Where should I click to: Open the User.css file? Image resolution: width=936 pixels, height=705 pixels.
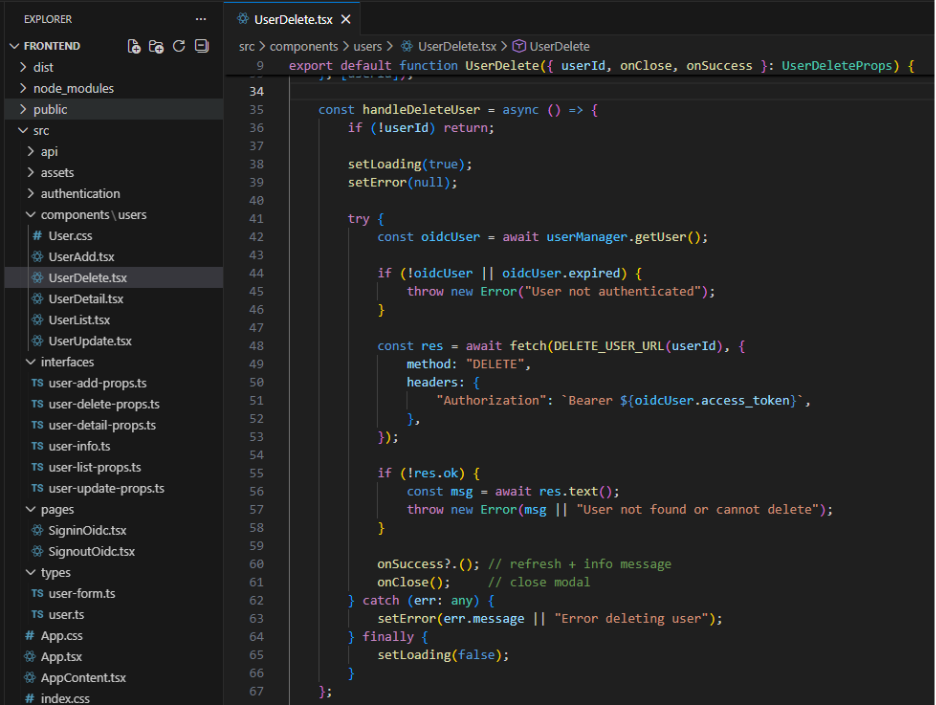pyautogui.click(x=70, y=236)
